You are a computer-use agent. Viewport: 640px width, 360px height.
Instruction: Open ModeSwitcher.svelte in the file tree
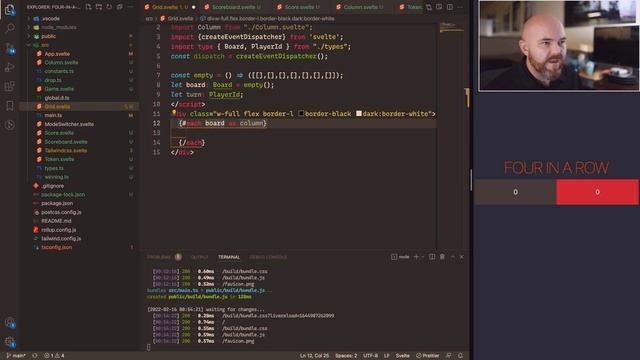(69, 124)
